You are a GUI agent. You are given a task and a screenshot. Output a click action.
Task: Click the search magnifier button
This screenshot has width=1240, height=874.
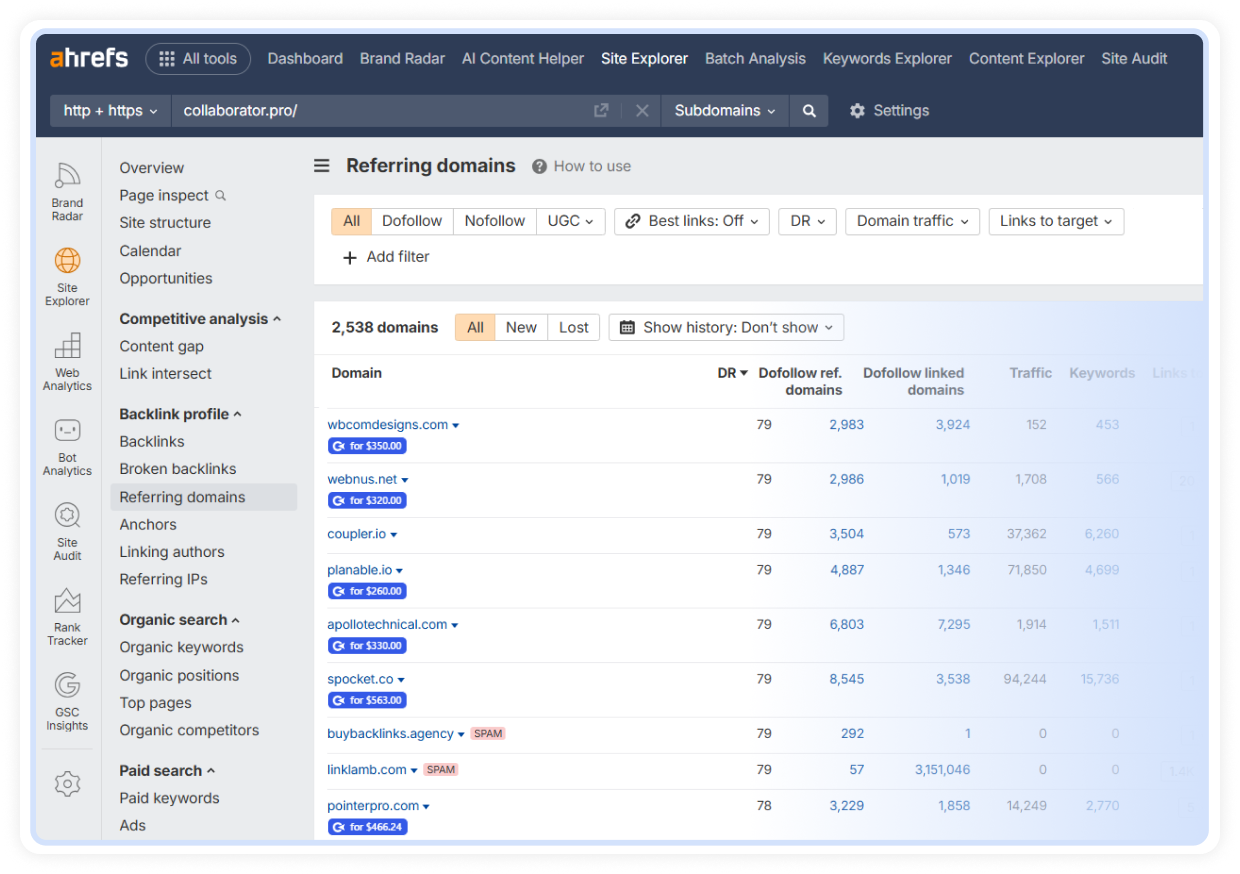[x=809, y=111]
